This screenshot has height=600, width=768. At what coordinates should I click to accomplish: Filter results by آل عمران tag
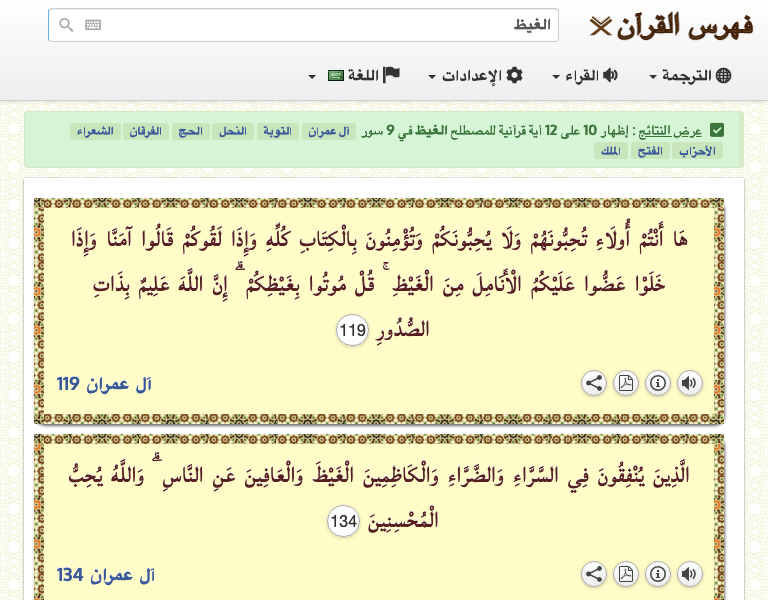click(x=329, y=131)
